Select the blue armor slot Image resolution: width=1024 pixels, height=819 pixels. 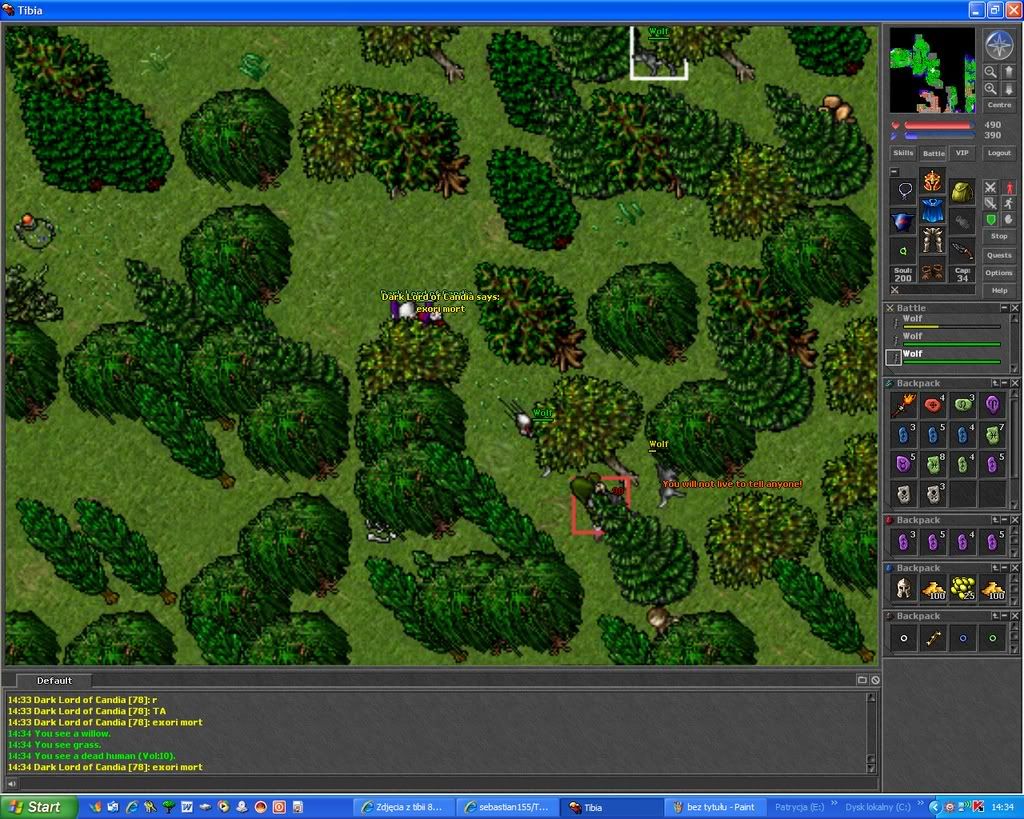coord(933,210)
